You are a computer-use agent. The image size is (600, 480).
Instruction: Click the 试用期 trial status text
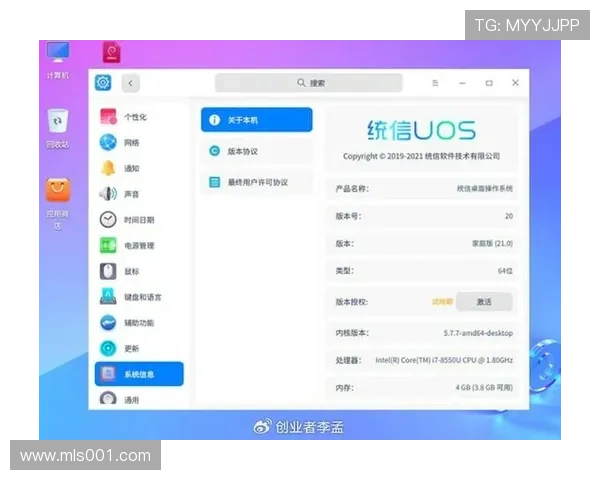442,302
